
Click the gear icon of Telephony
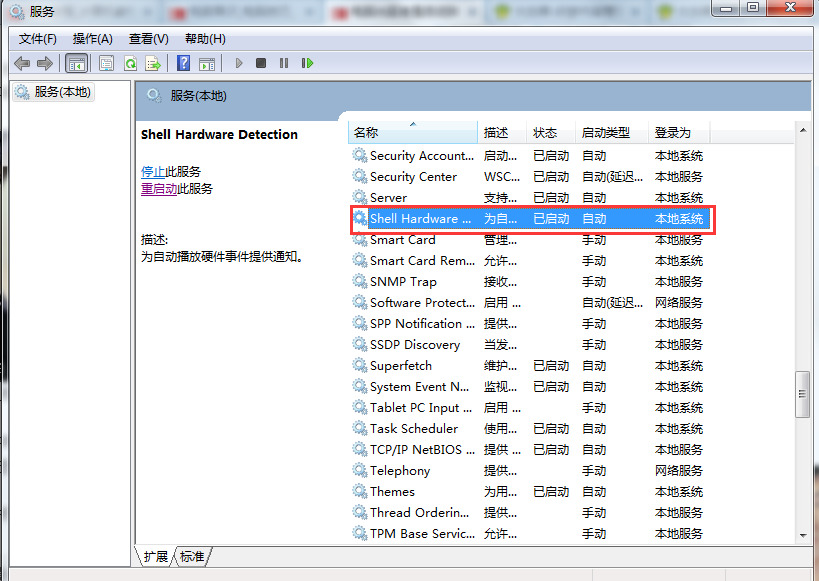click(359, 470)
